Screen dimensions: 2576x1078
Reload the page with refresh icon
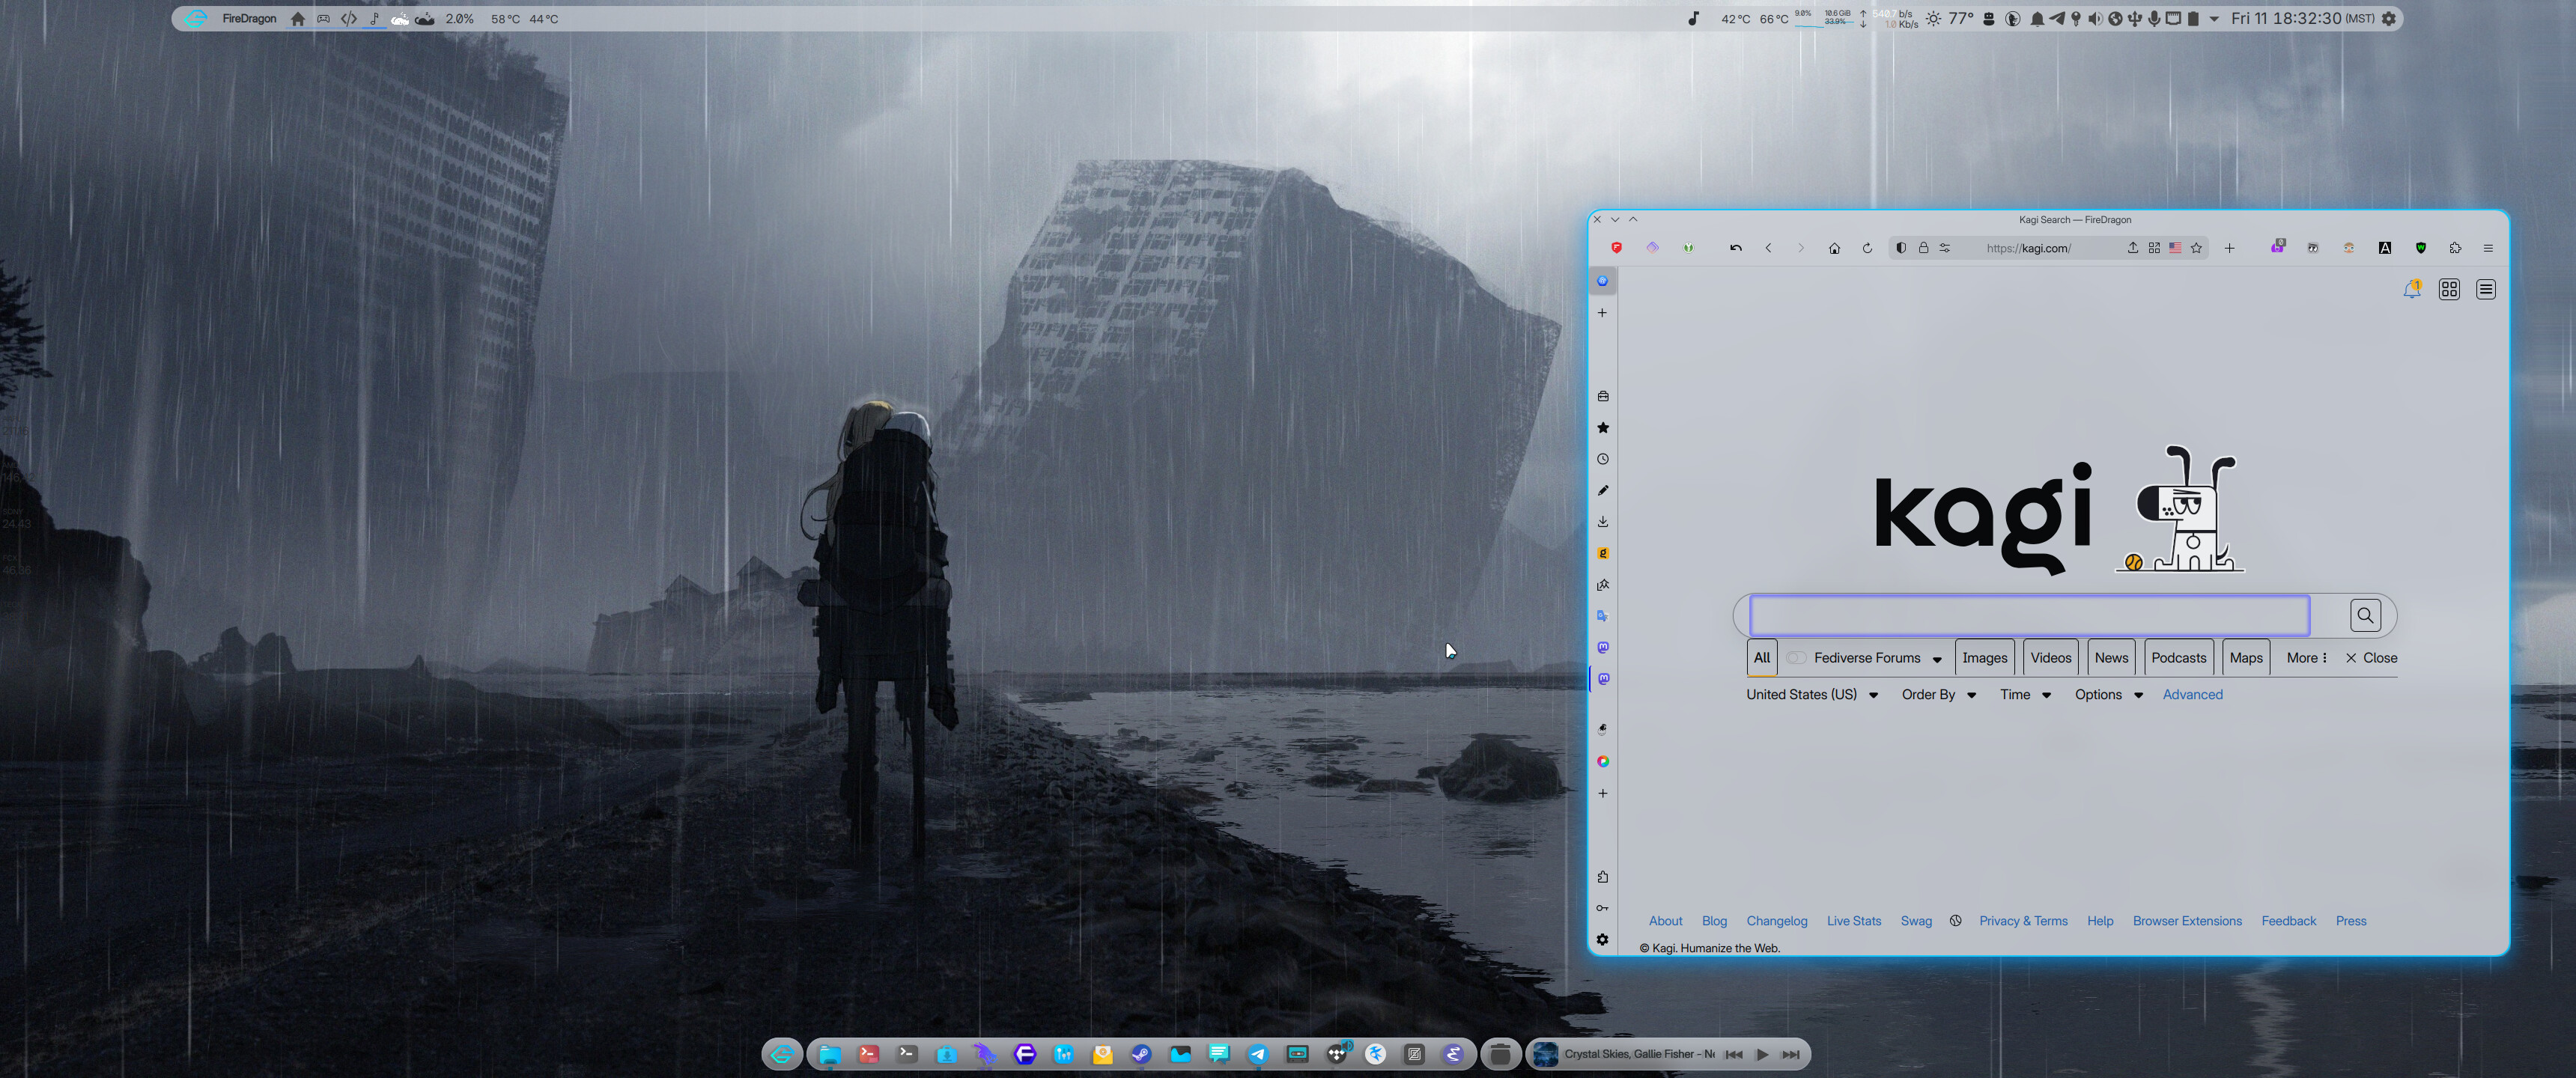click(1867, 248)
